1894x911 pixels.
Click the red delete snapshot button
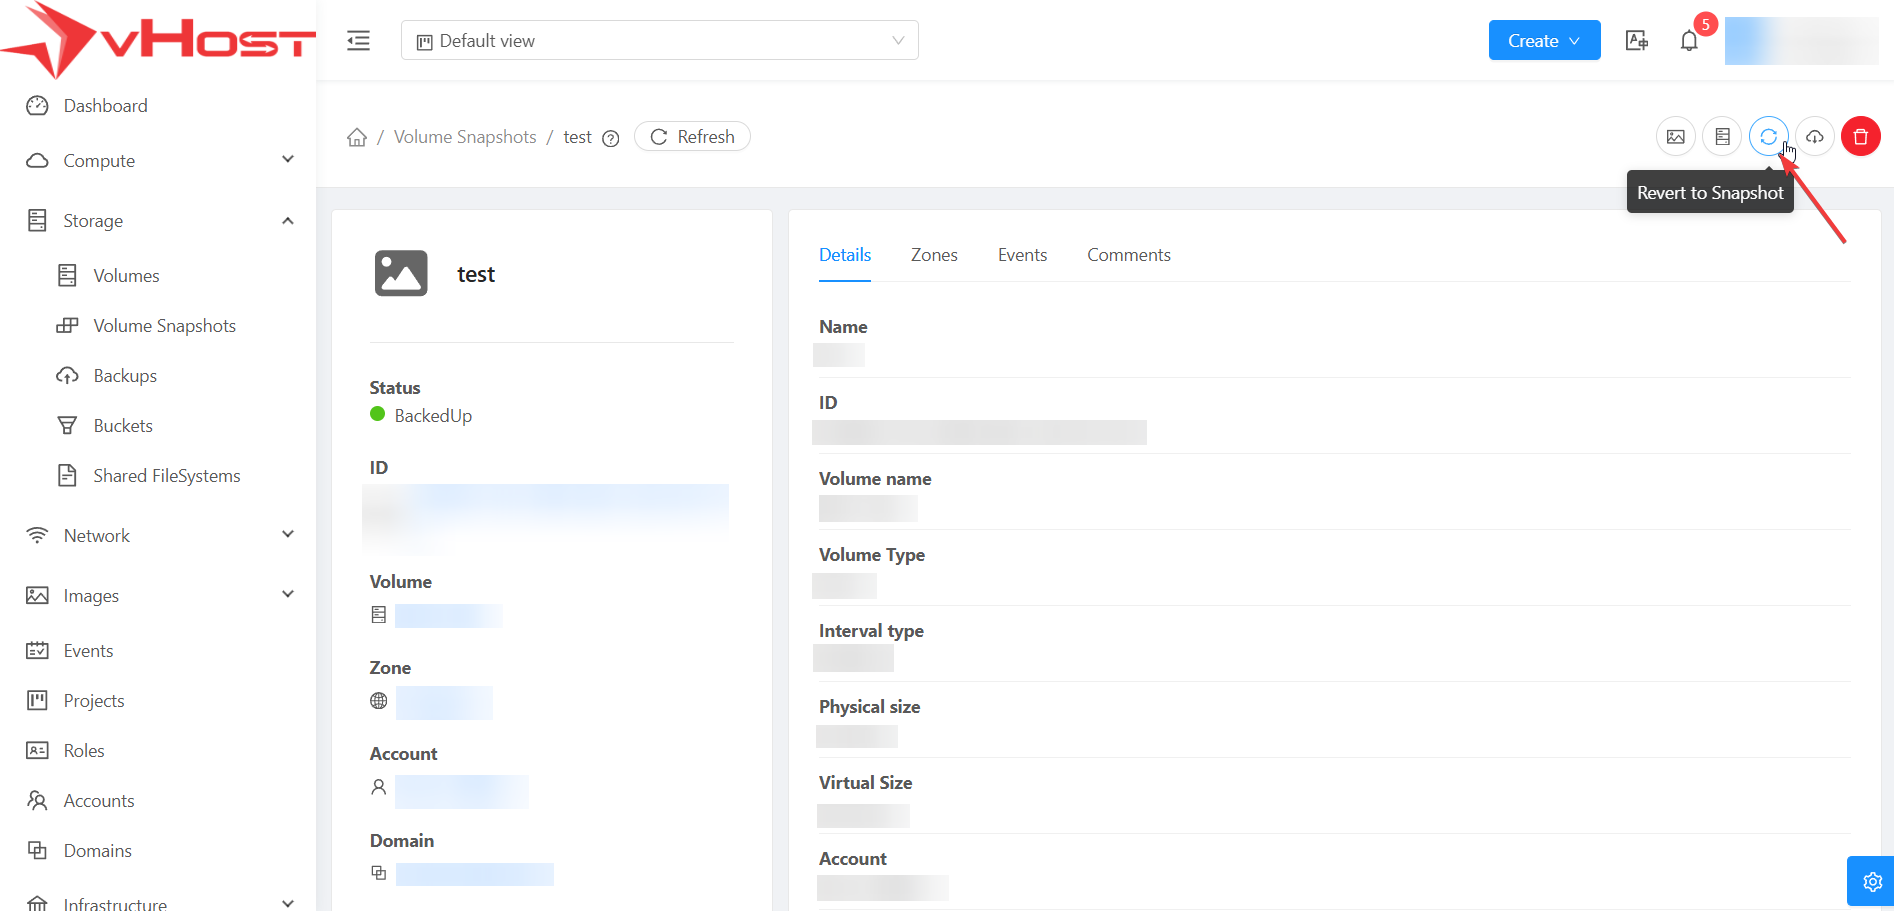point(1860,137)
